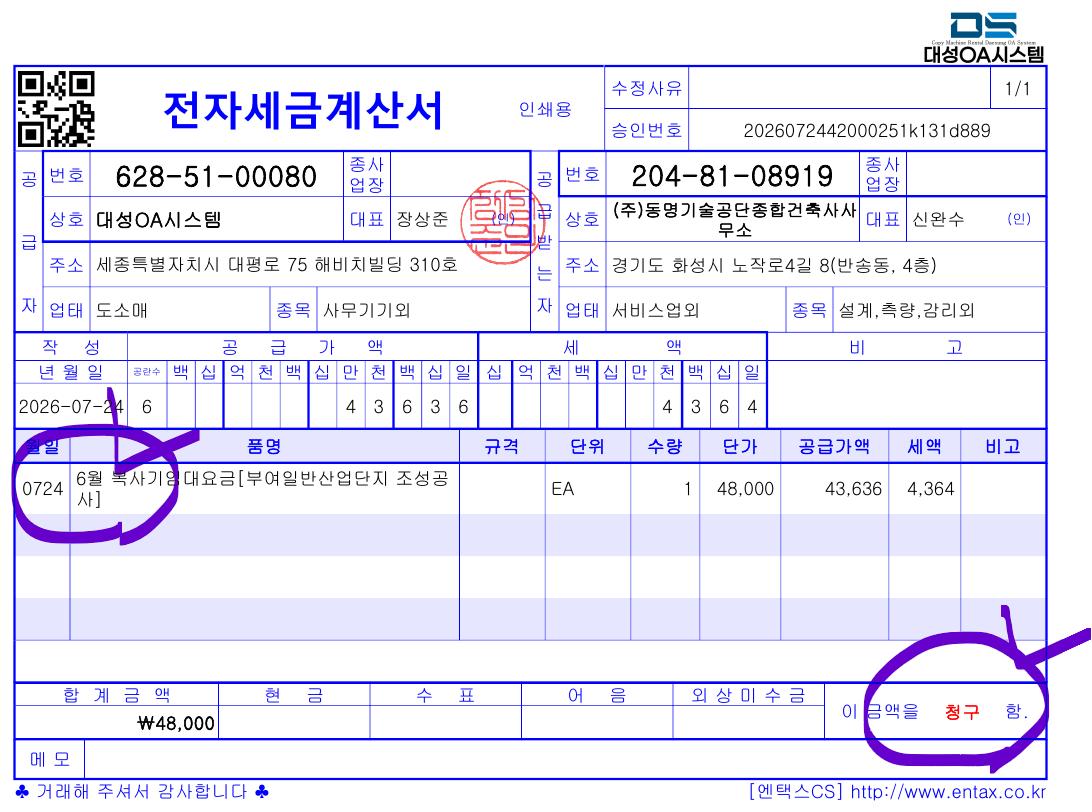Click the blank count value 6 under 공란수
Image resolution: width=1092 pixels, height=812 pixels.
pyautogui.click(x=146, y=407)
